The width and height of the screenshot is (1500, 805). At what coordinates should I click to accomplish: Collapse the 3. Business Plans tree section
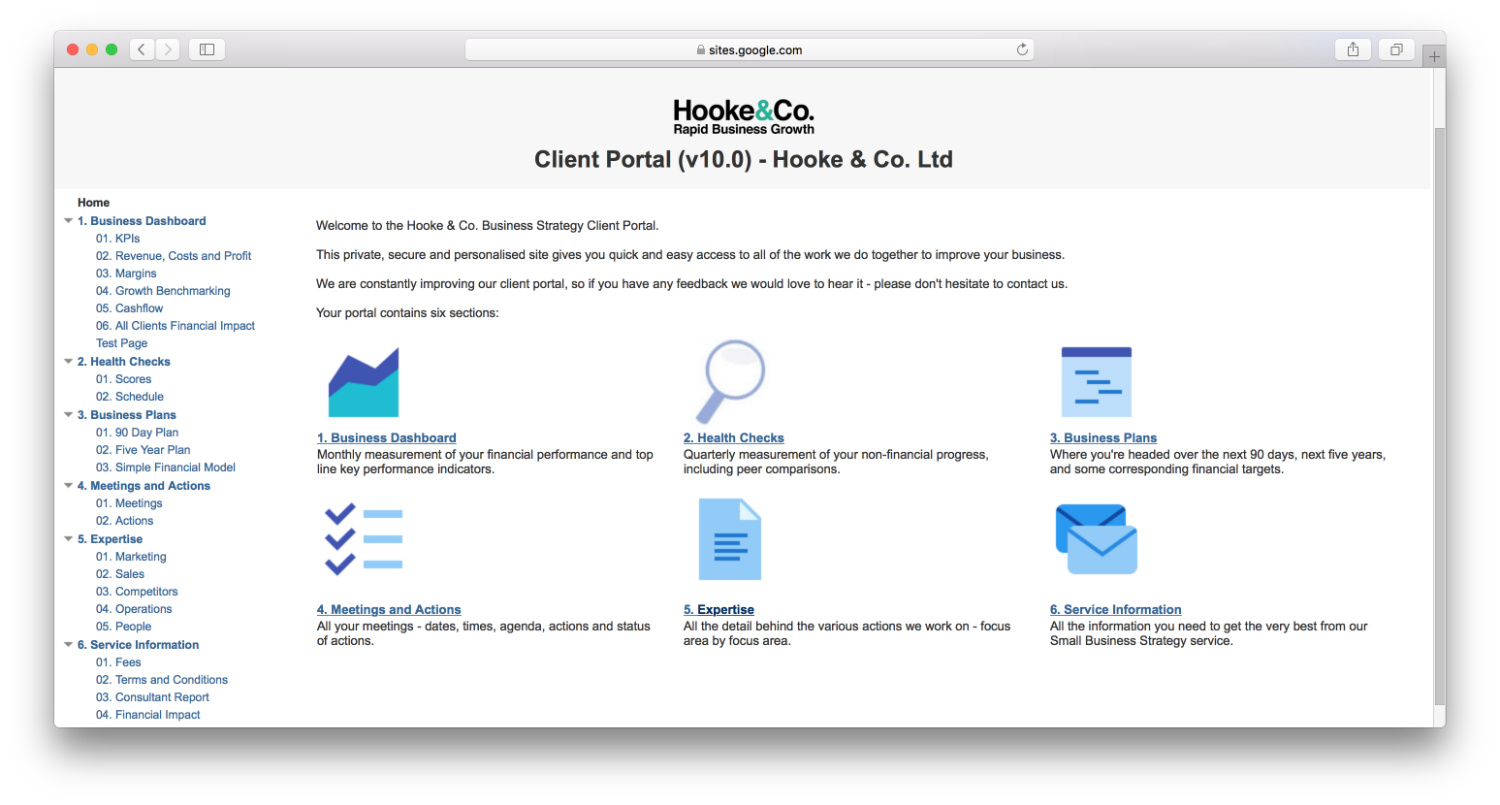point(68,415)
